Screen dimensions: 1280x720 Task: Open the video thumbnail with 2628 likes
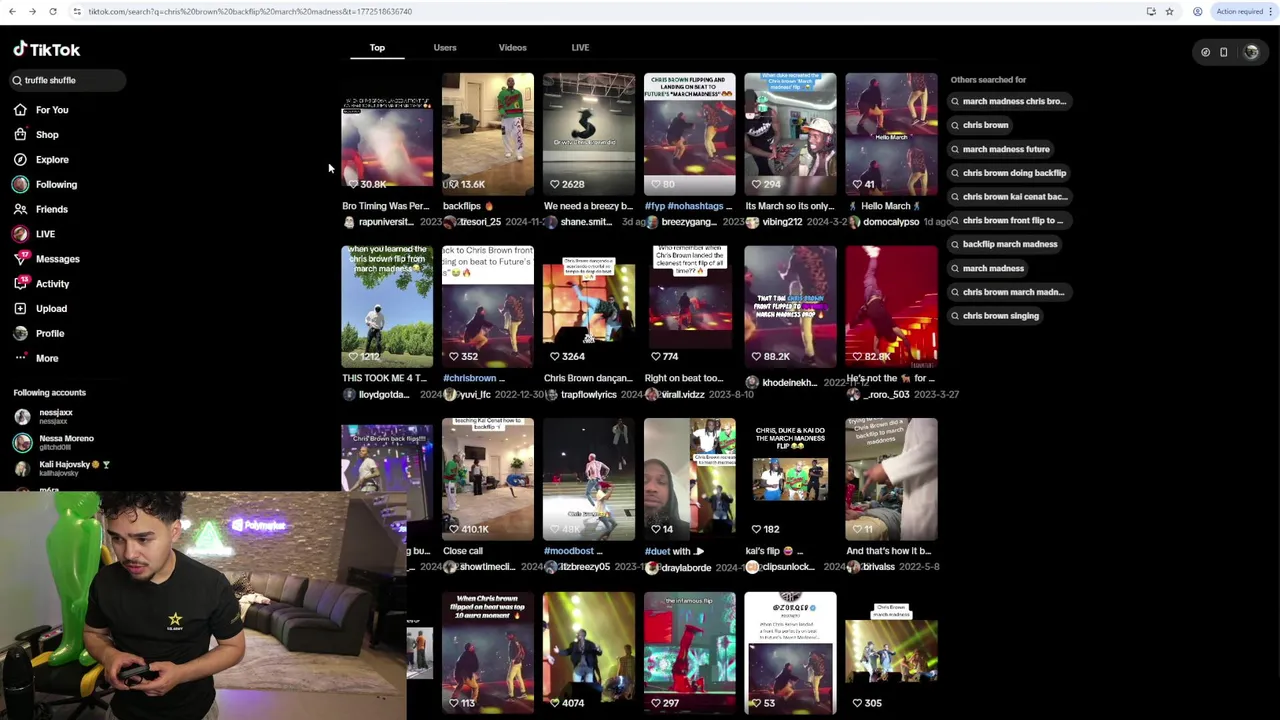click(588, 135)
